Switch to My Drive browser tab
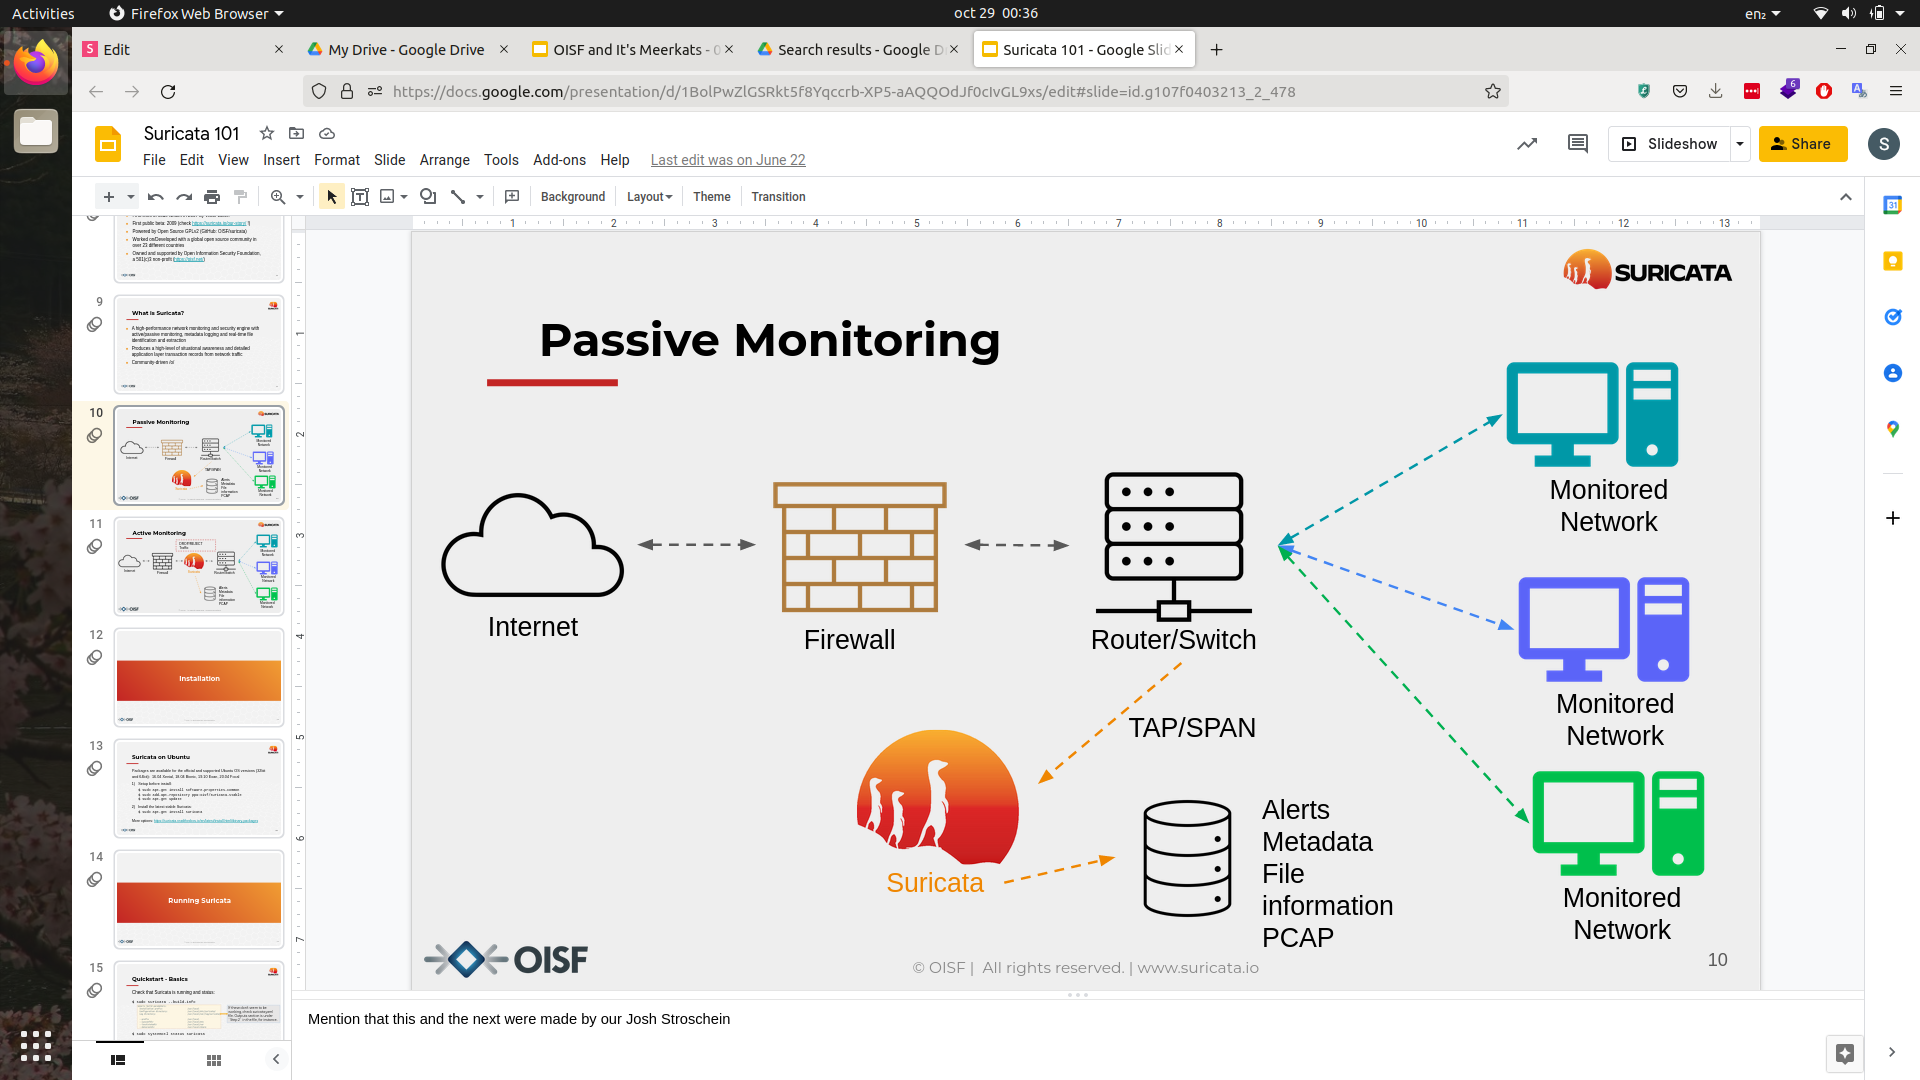Viewport: 1920px width, 1080px height. (406, 49)
